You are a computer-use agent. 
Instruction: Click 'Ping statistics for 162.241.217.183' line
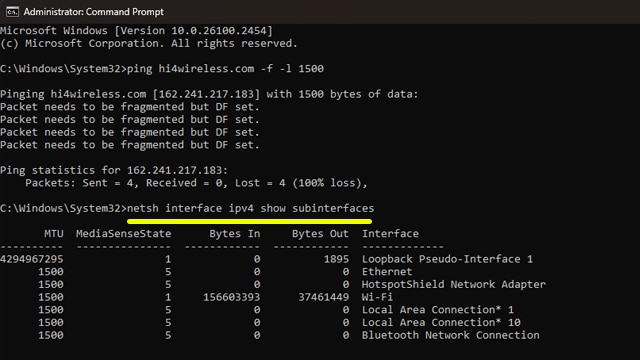[114, 170]
